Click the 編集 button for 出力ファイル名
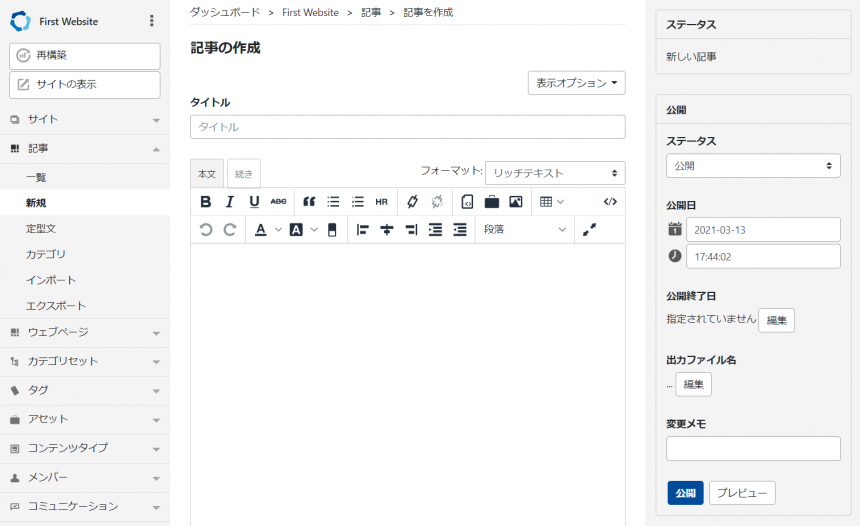860x526 pixels. pos(693,384)
